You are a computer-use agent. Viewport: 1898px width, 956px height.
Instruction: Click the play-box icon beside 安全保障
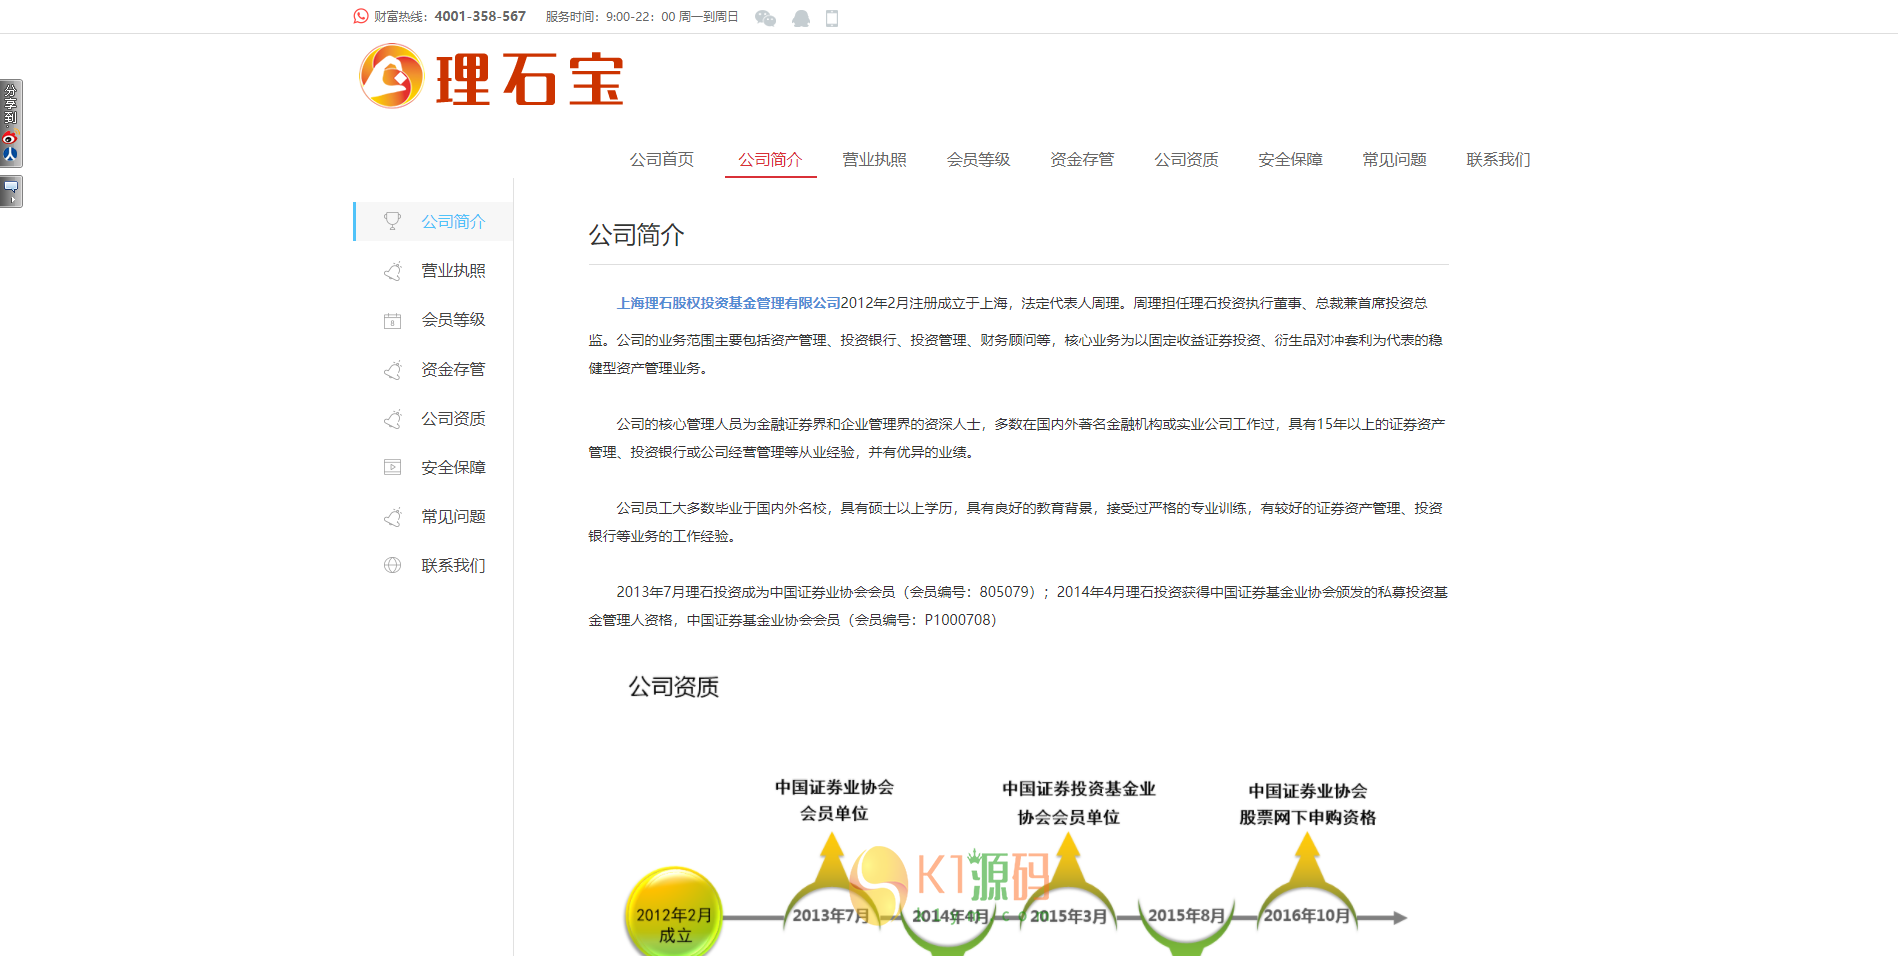point(393,467)
